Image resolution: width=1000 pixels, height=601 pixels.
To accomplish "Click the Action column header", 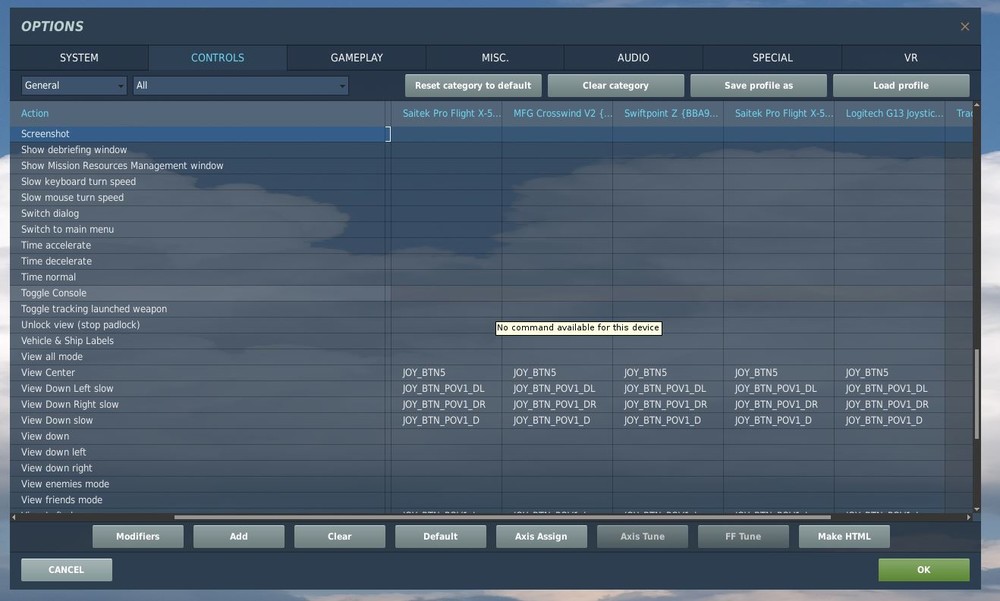I will (x=197, y=113).
